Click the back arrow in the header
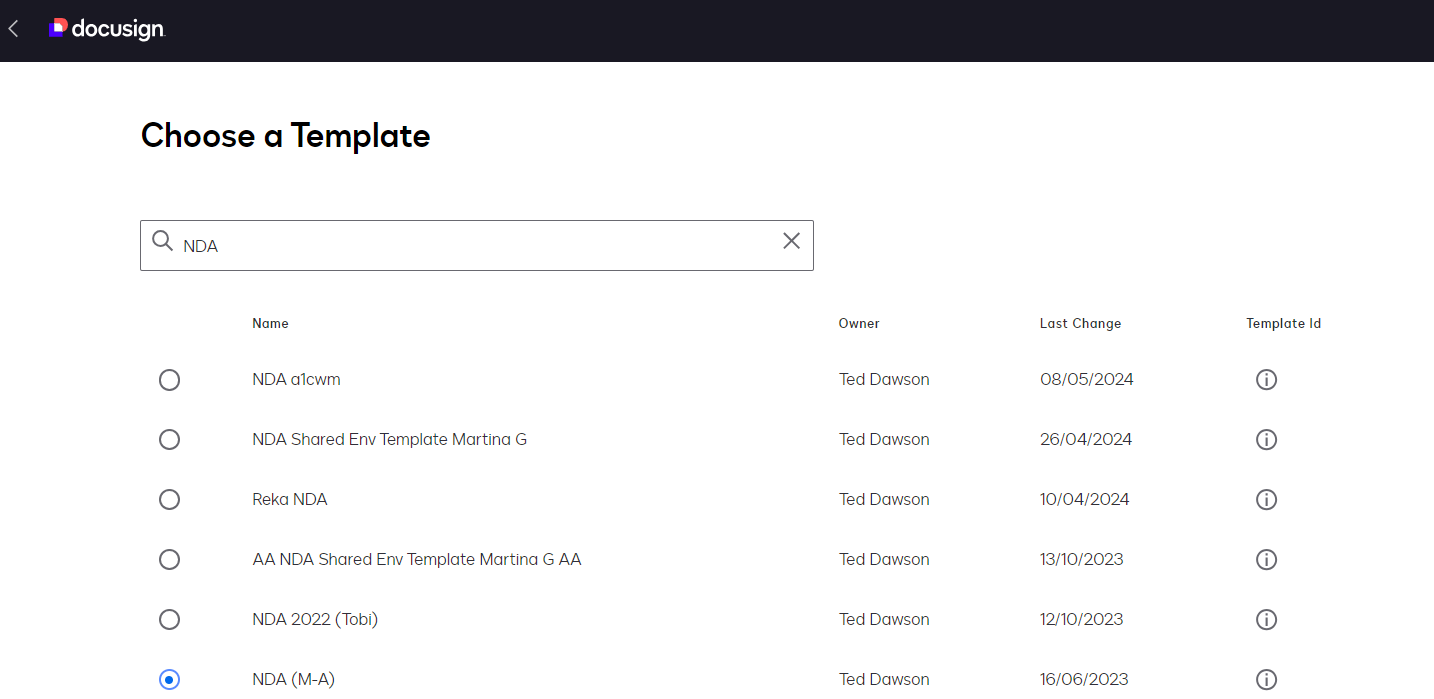This screenshot has height=699, width=1434. 13,29
